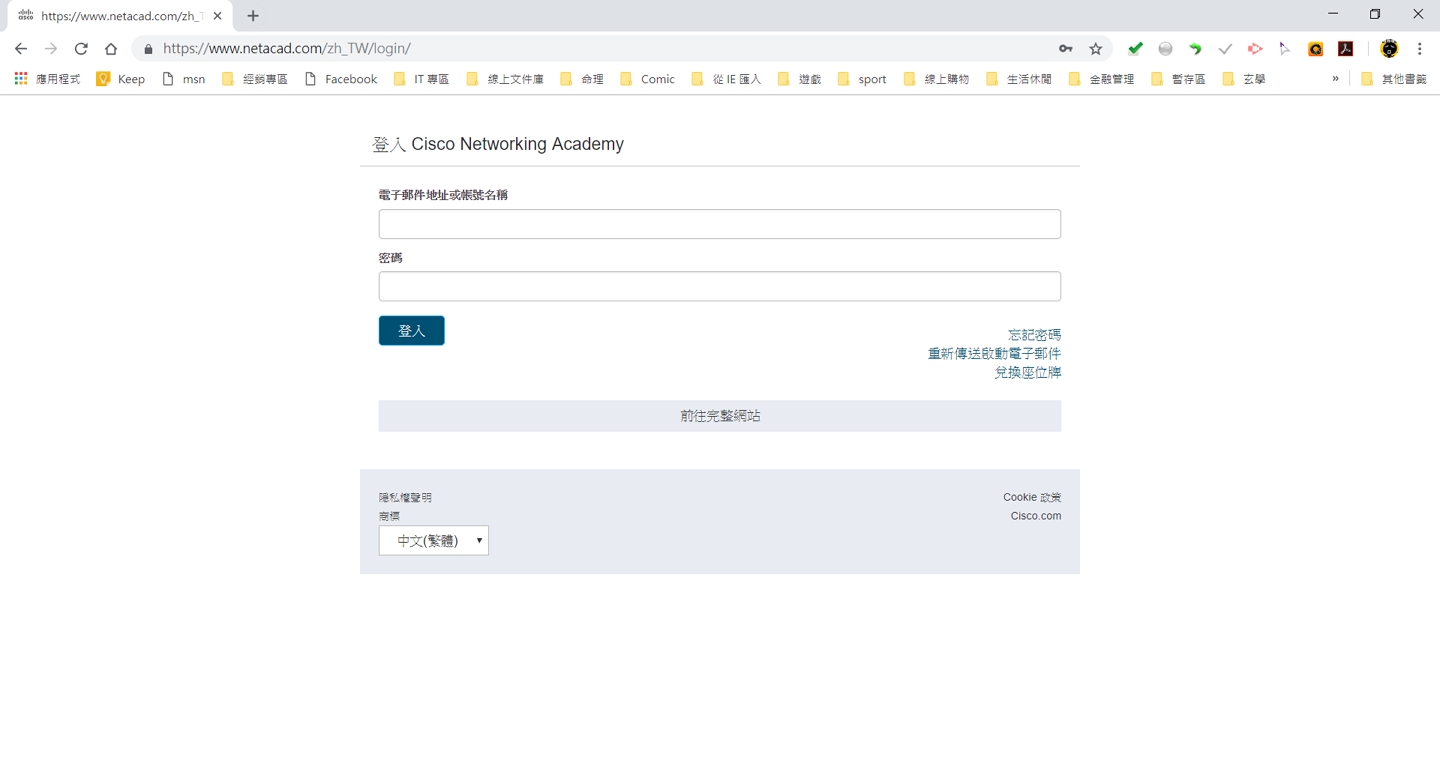Click the red arrow extension icon
Image resolution: width=1440 pixels, height=772 pixels.
tap(1255, 48)
